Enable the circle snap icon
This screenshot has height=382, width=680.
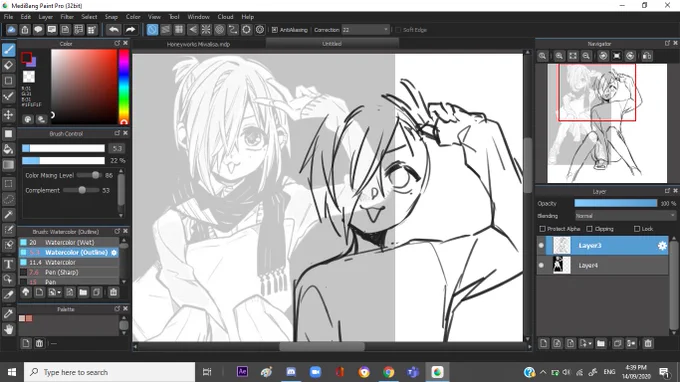219,29
